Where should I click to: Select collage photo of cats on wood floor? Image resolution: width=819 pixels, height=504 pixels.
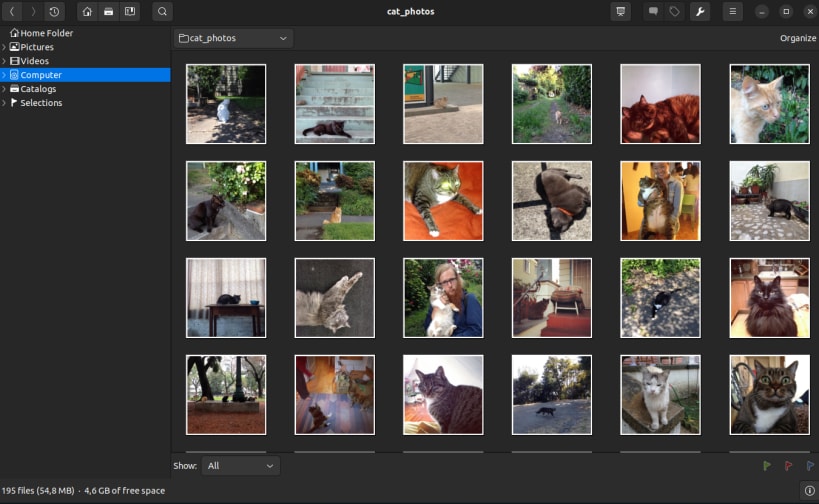pyautogui.click(x=334, y=395)
